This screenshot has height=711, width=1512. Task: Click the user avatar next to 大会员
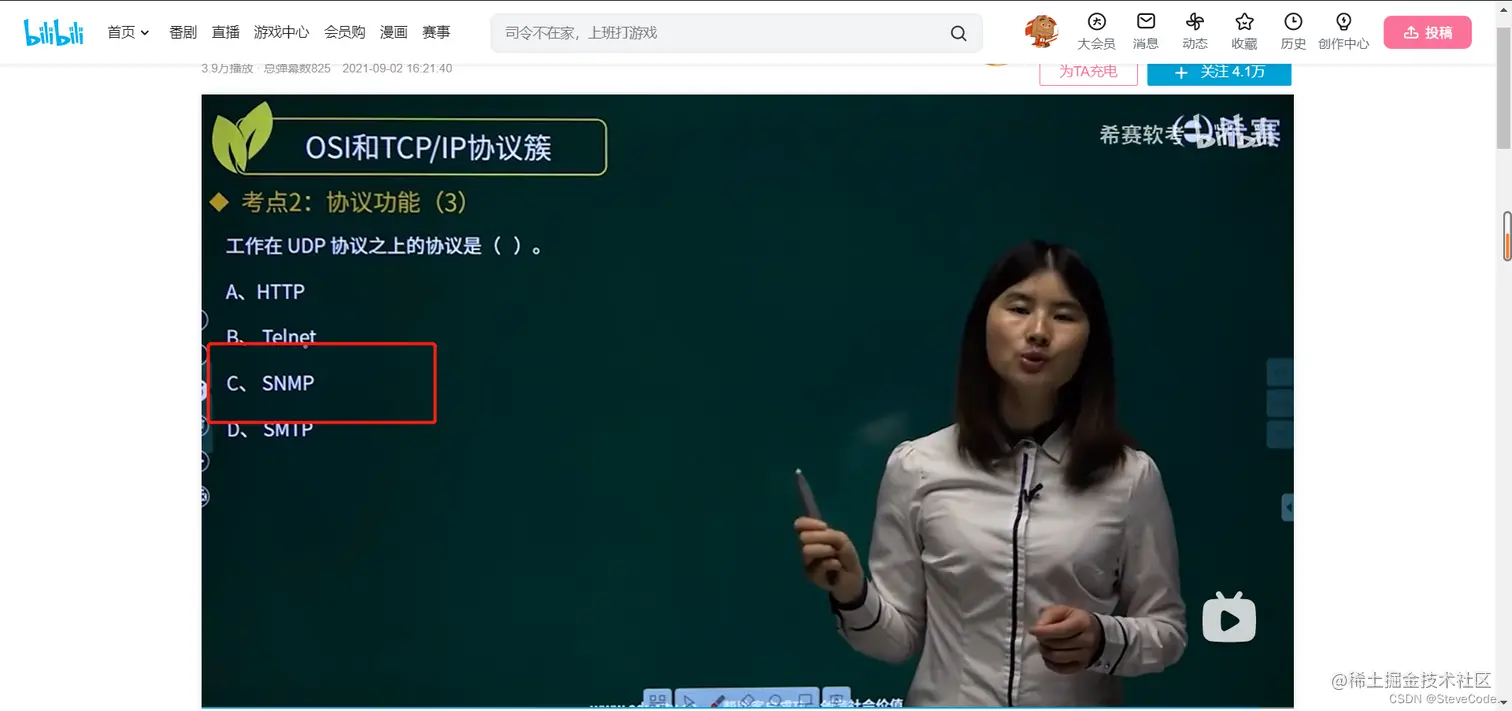pos(1040,31)
